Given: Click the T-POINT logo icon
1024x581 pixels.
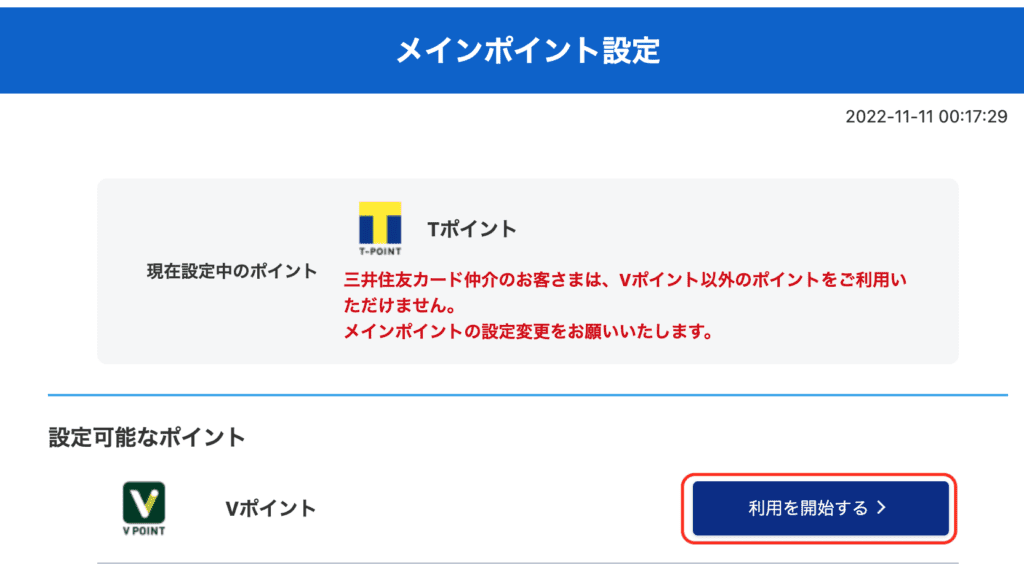Looking at the screenshot, I should (x=380, y=228).
